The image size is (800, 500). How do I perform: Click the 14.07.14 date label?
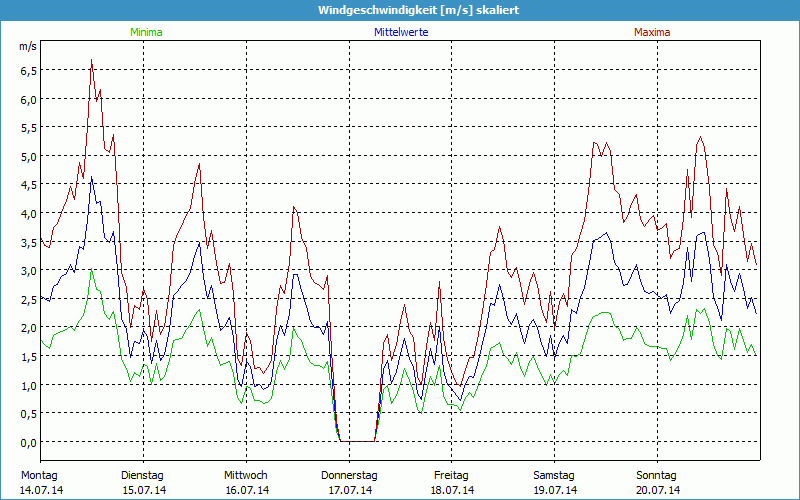pos(41,490)
